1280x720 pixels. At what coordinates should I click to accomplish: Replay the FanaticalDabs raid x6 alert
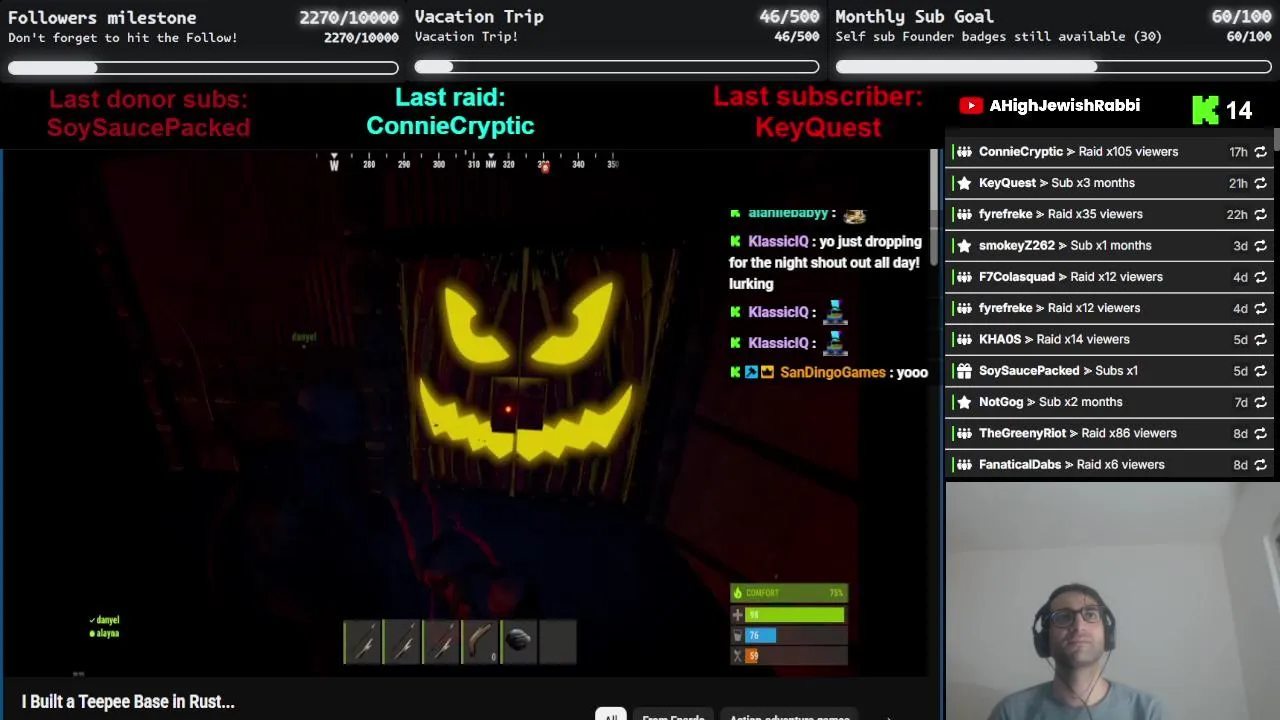(x=1260, y=465)
